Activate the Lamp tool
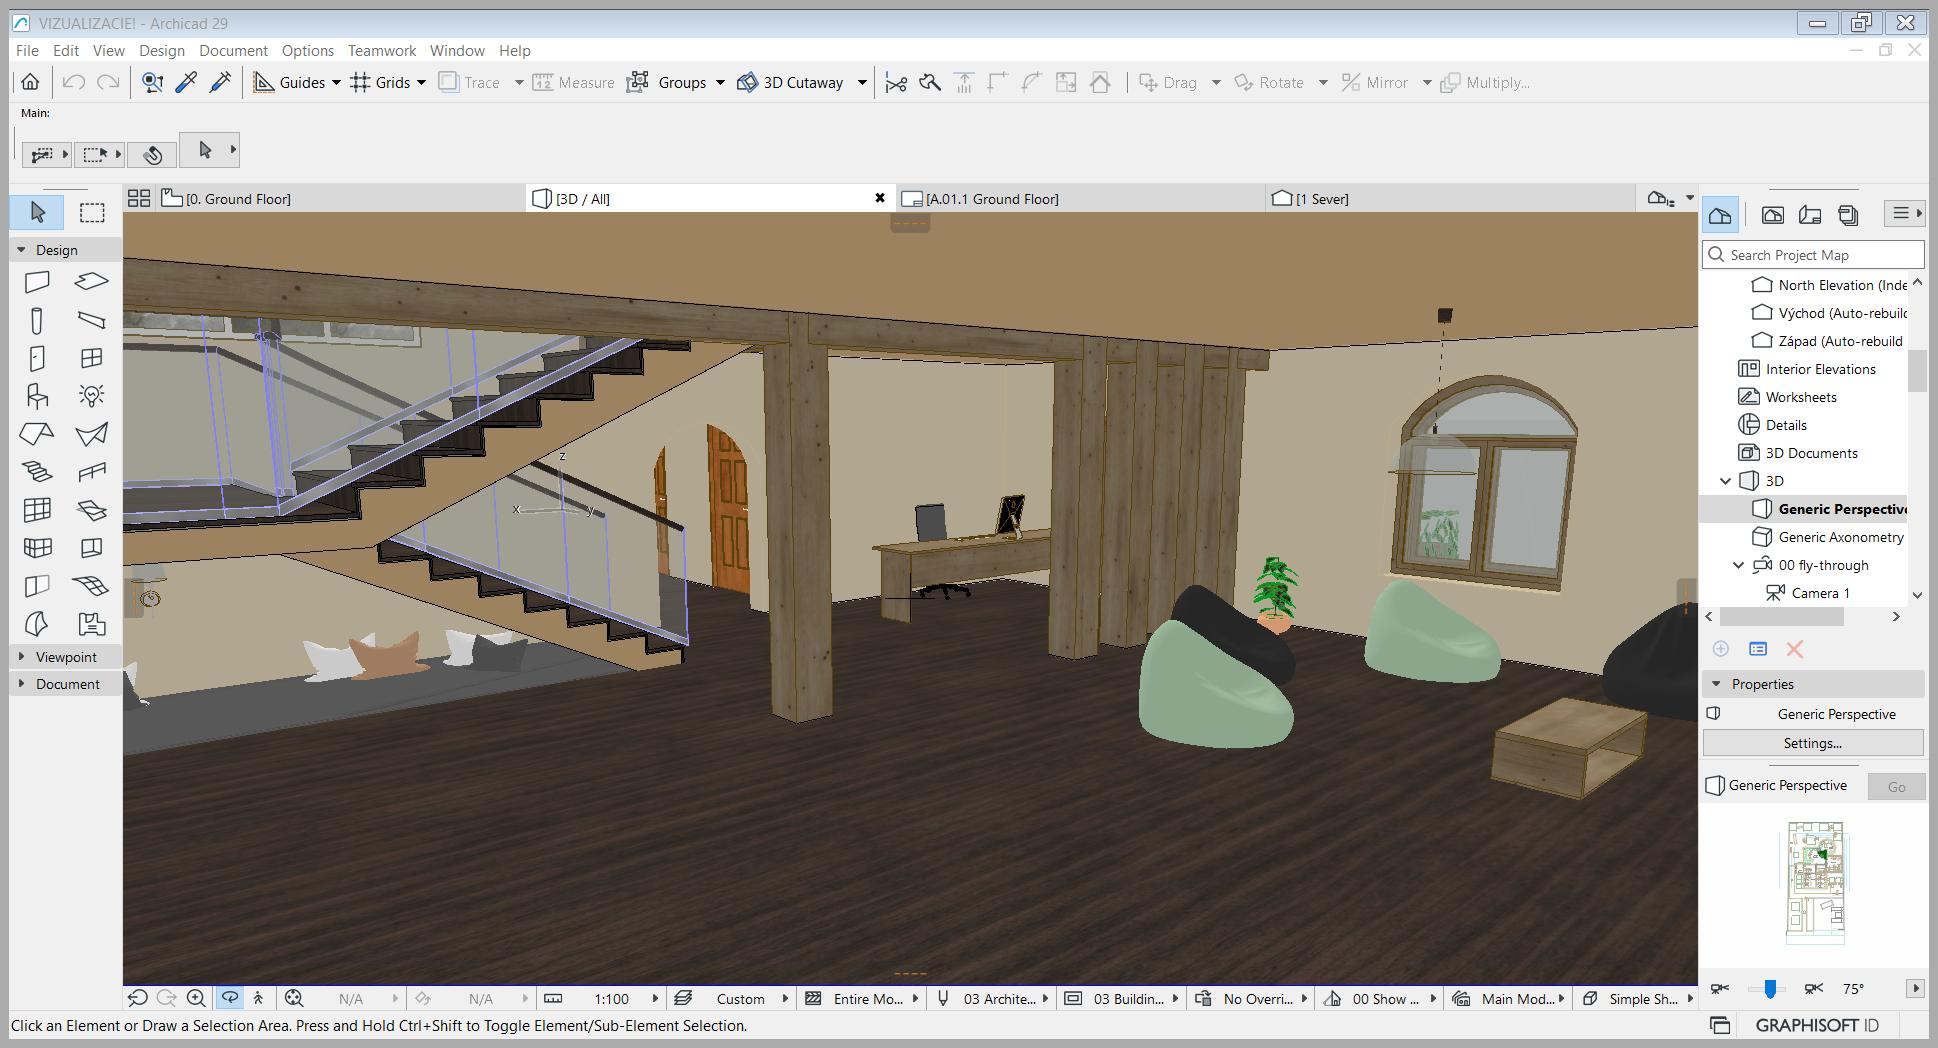The width and height of the screenshot is (1938, 1048). pos(91,396)
